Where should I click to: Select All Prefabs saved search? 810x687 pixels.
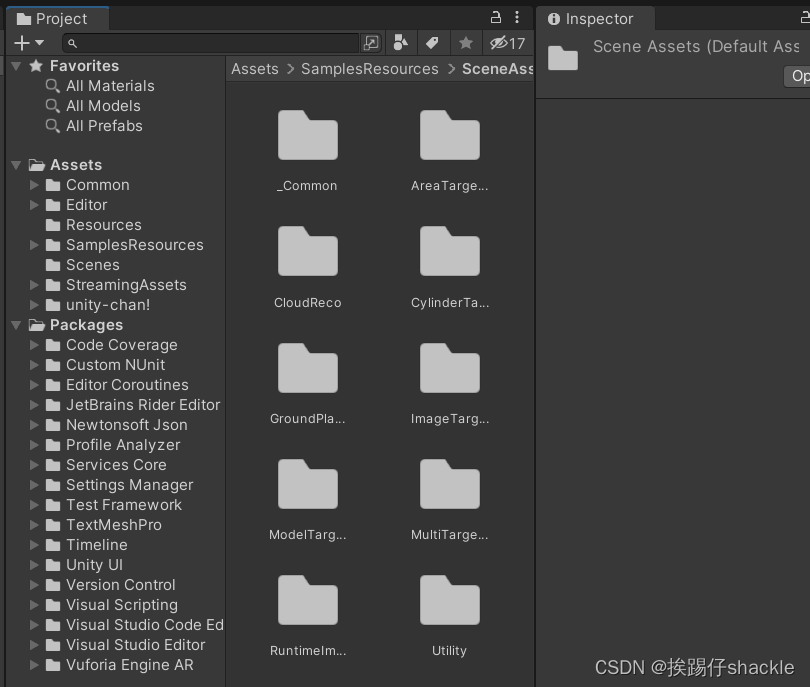[104, 126]
